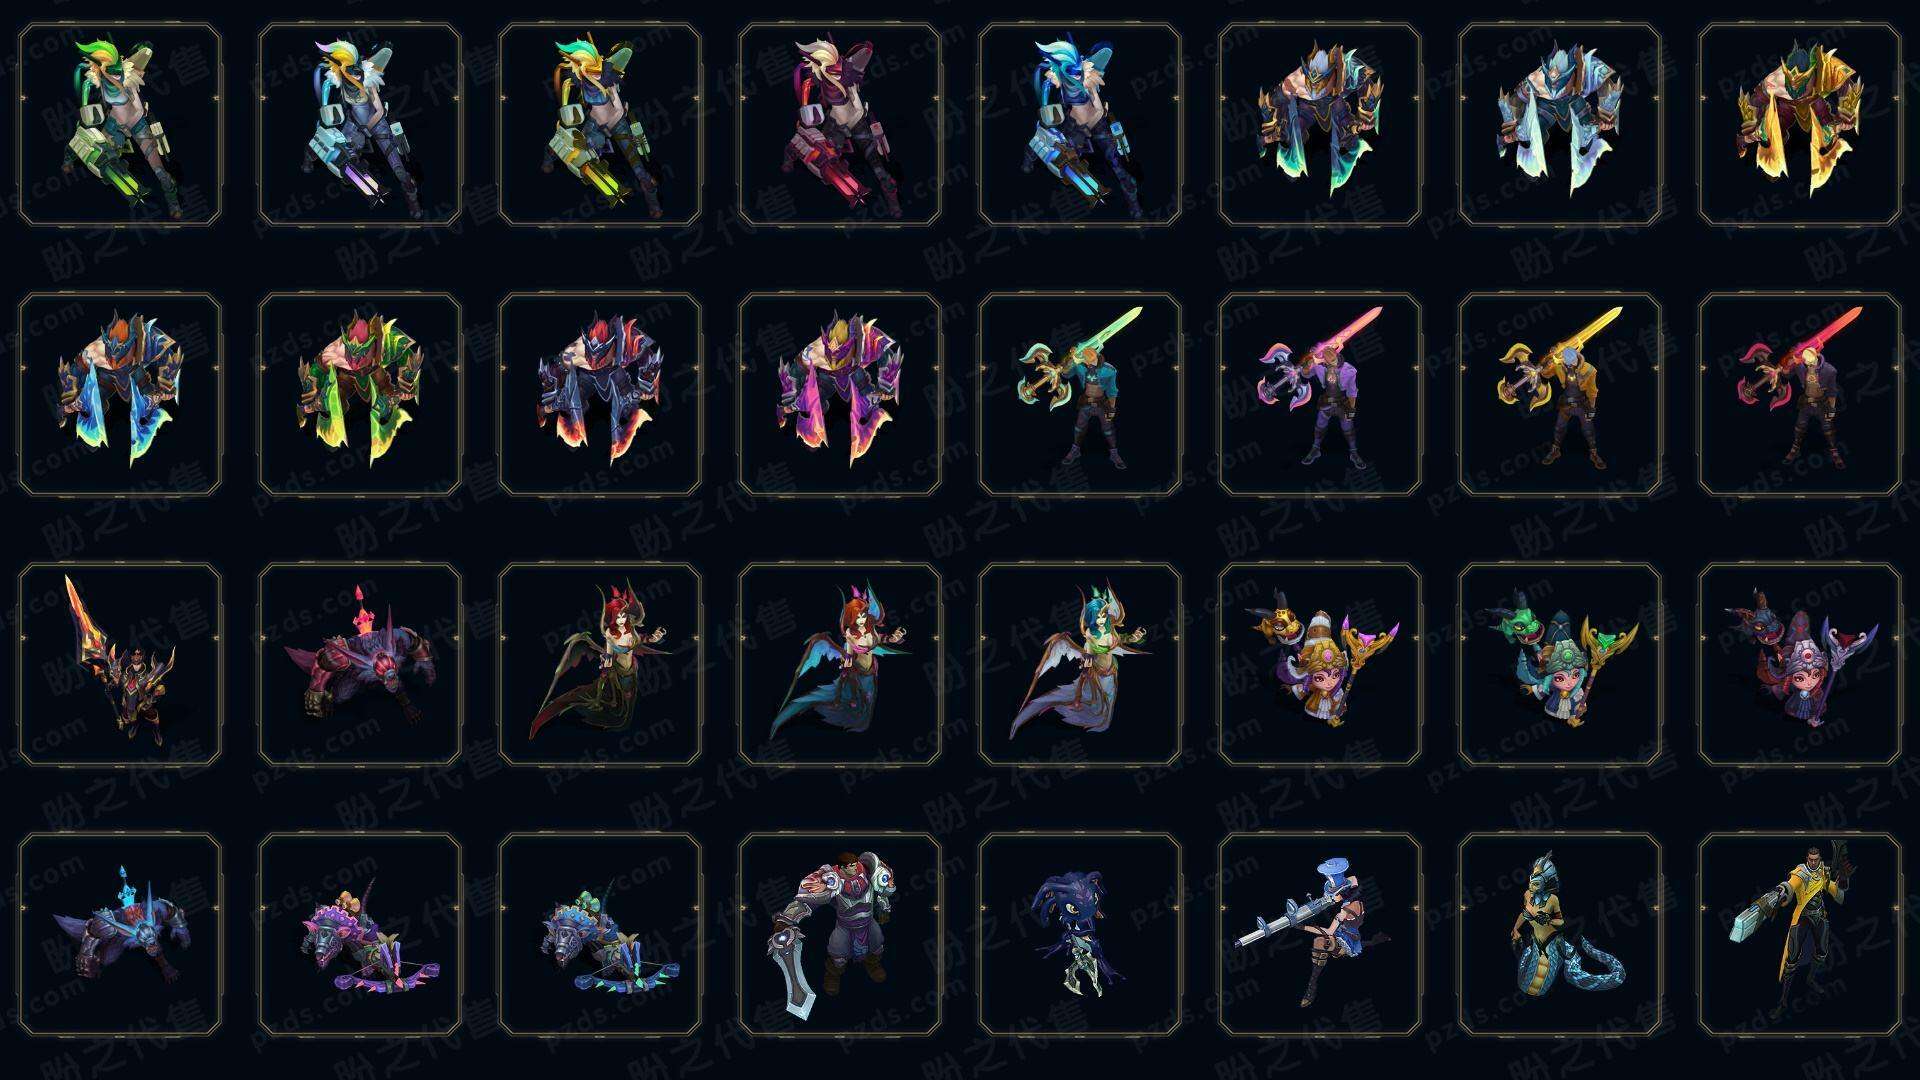
Task: Pick the blue crystal beast skin
Action: (x=120, y=934)
